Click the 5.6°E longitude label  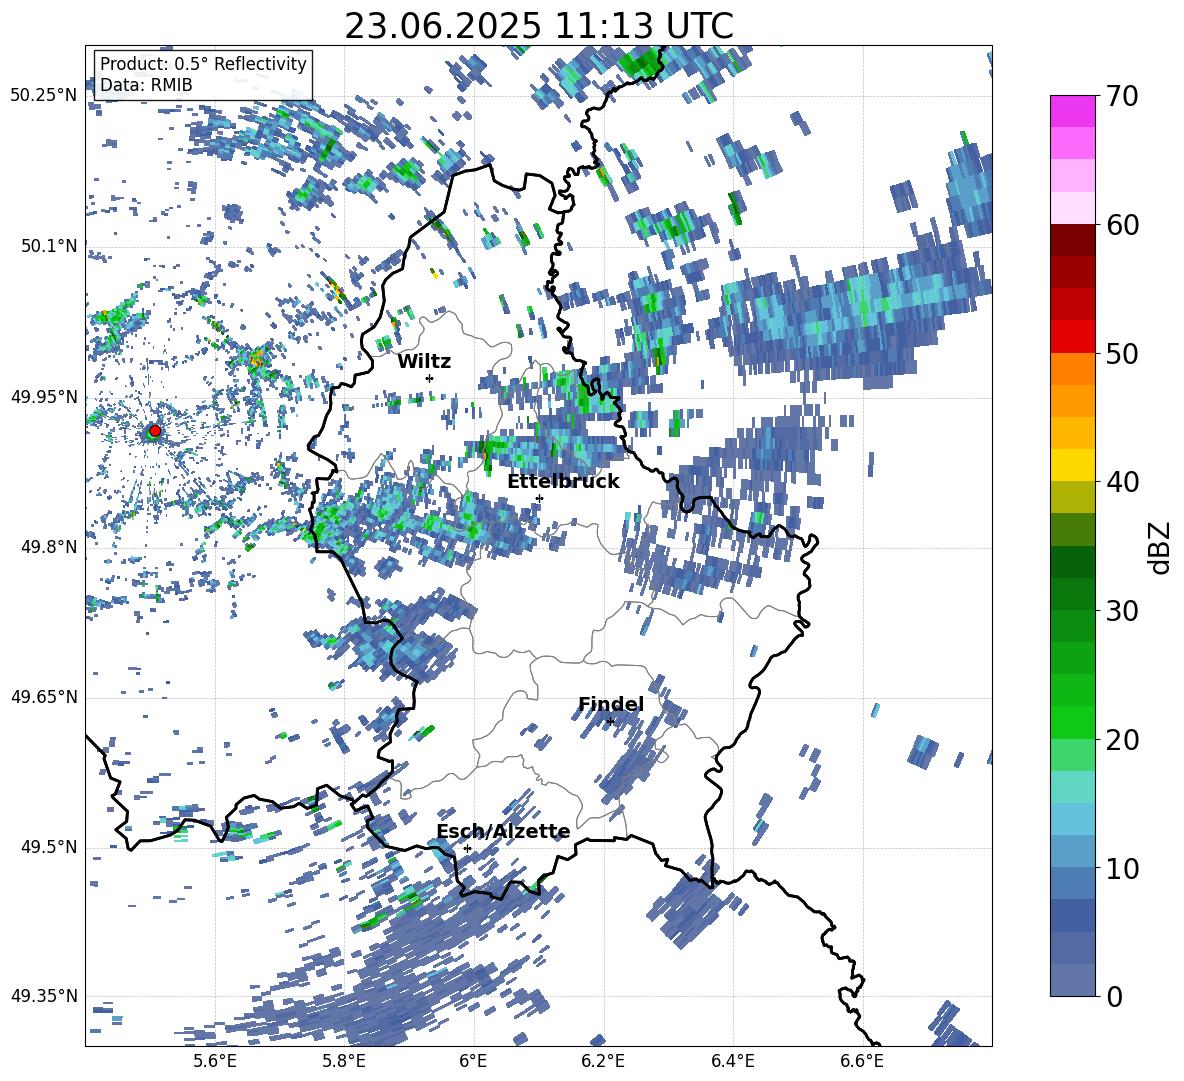pyautogui.click(x=214, y=1061)
